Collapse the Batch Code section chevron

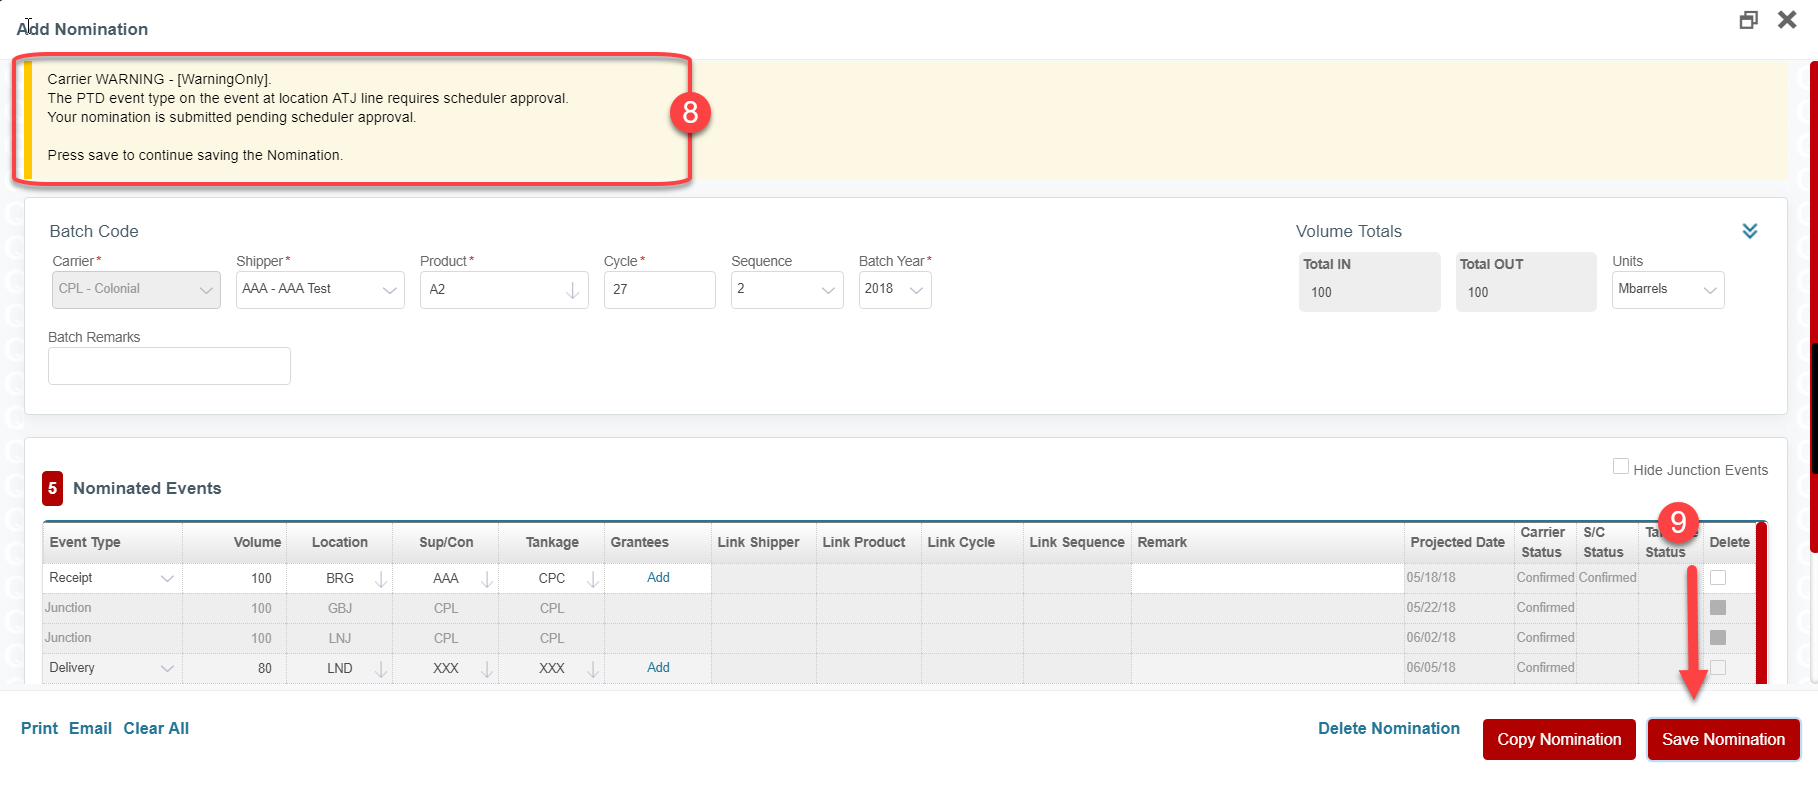(x=1749, y=231)
